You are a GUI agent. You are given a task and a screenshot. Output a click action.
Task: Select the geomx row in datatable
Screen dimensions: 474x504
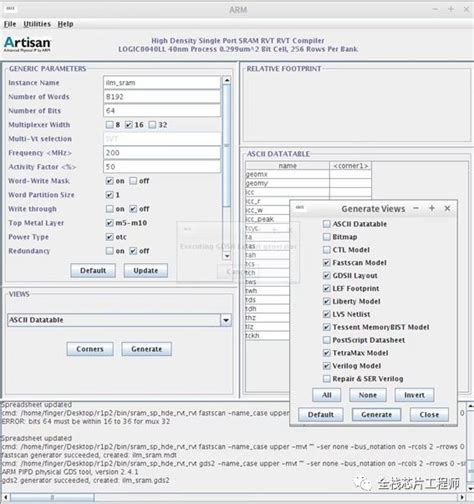(x=308, y=174)
